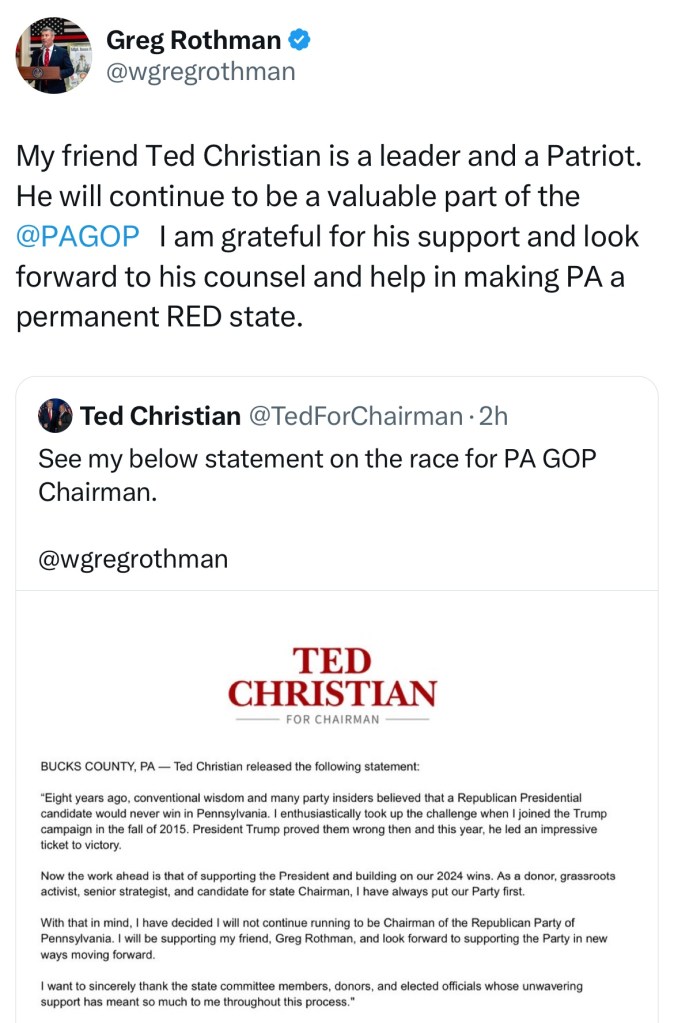This screenshot has height=1023, width=674.
Task: Click the blue verified badge
Action: tap(300, 40)
